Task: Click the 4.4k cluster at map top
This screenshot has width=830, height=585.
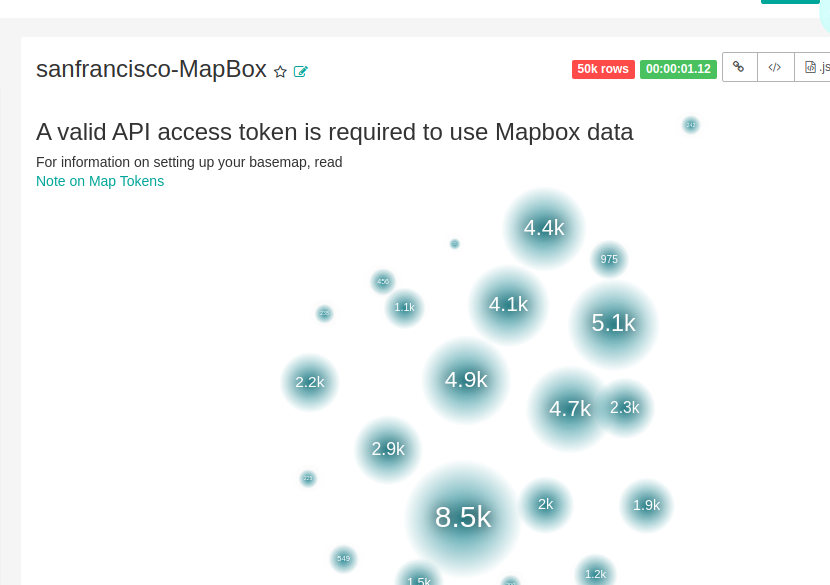Action: 544,228
